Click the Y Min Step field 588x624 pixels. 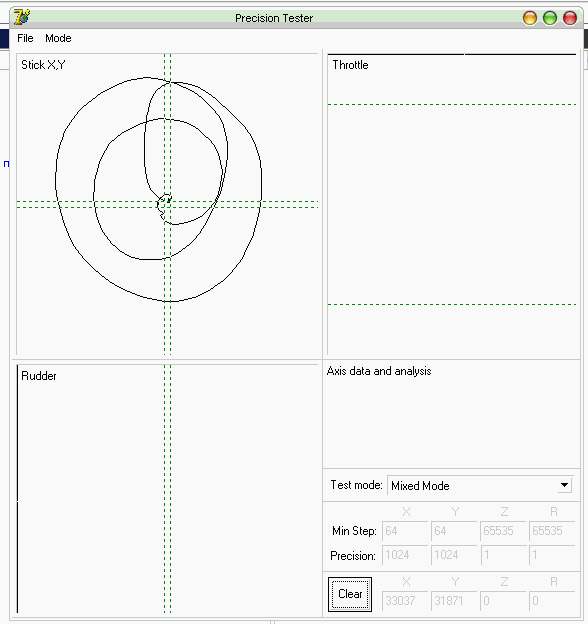click(454, 531)
